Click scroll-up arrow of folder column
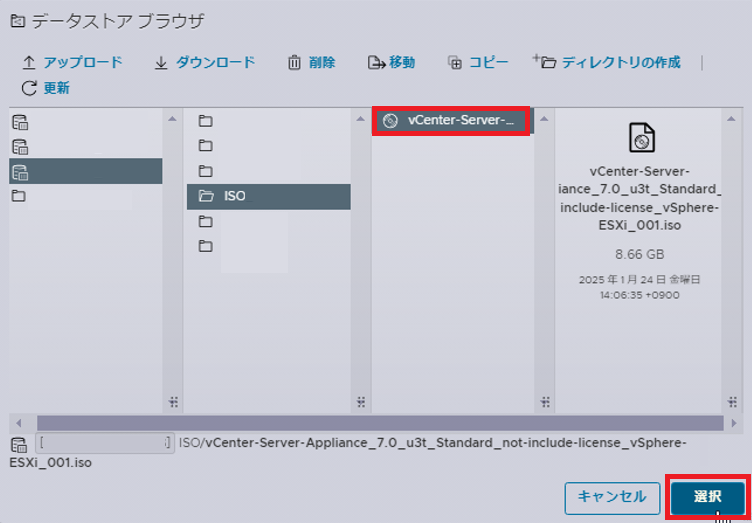Image resolution: width=752 pixels, height=523 pixels. 361,119
